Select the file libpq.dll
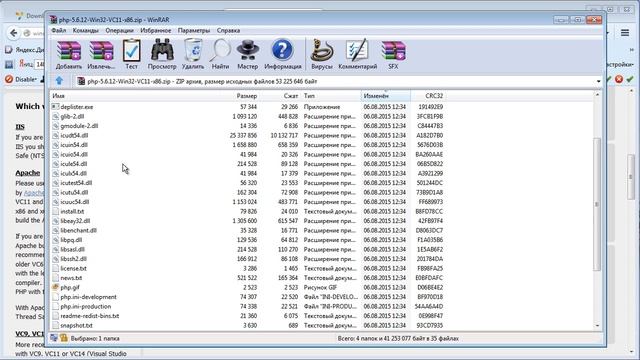Image resolution: width=640 pixels, height=360 pixels. [x=71, y=240]
